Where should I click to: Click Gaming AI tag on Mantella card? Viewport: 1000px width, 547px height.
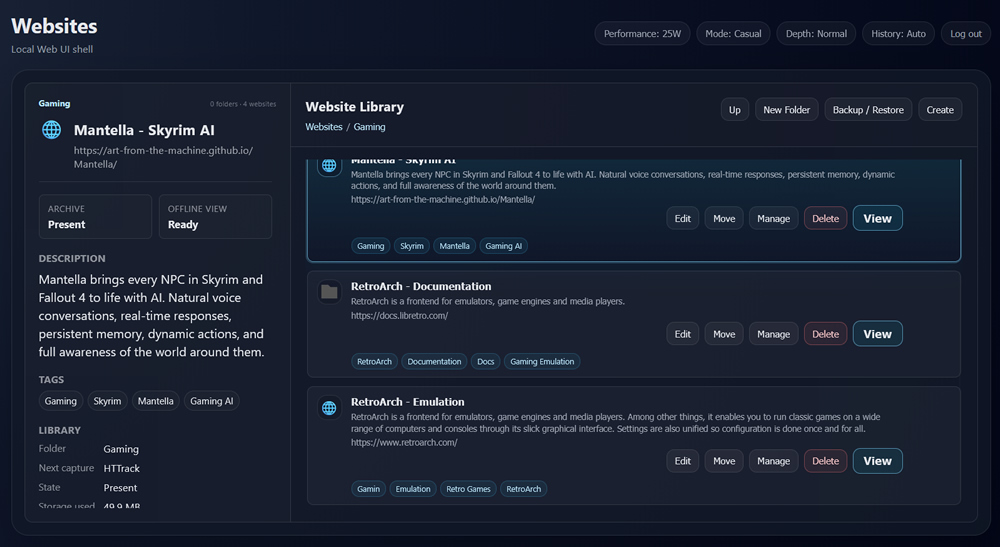(x=503, y=246)
